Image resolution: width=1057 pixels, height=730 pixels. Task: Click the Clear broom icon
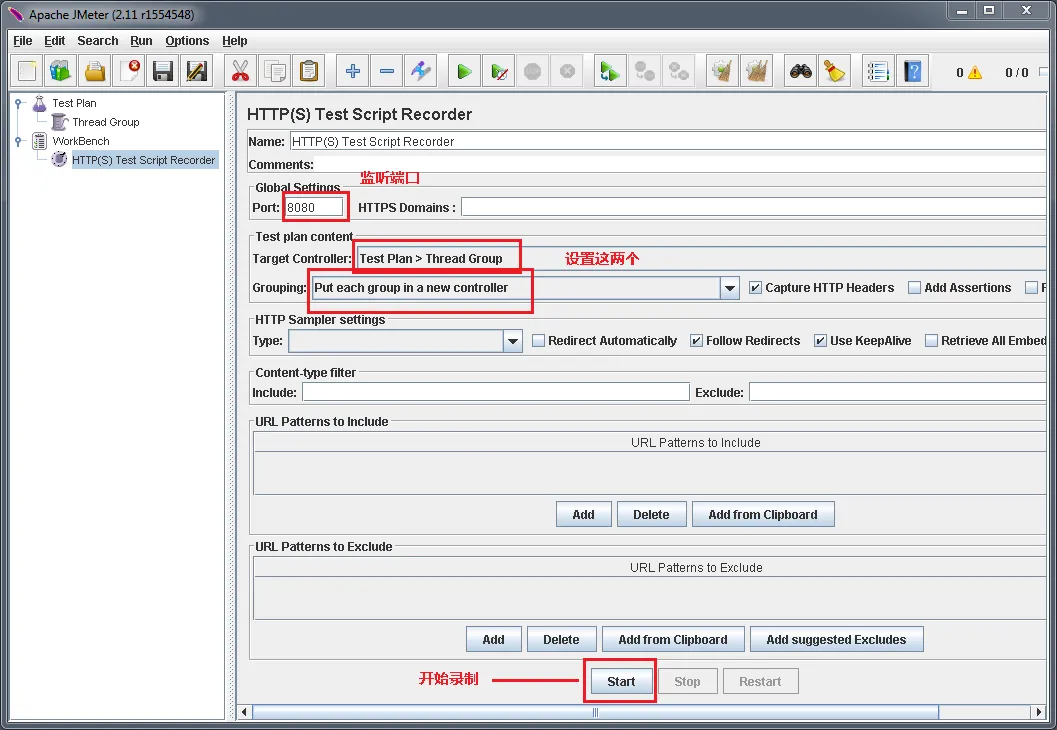835,71
